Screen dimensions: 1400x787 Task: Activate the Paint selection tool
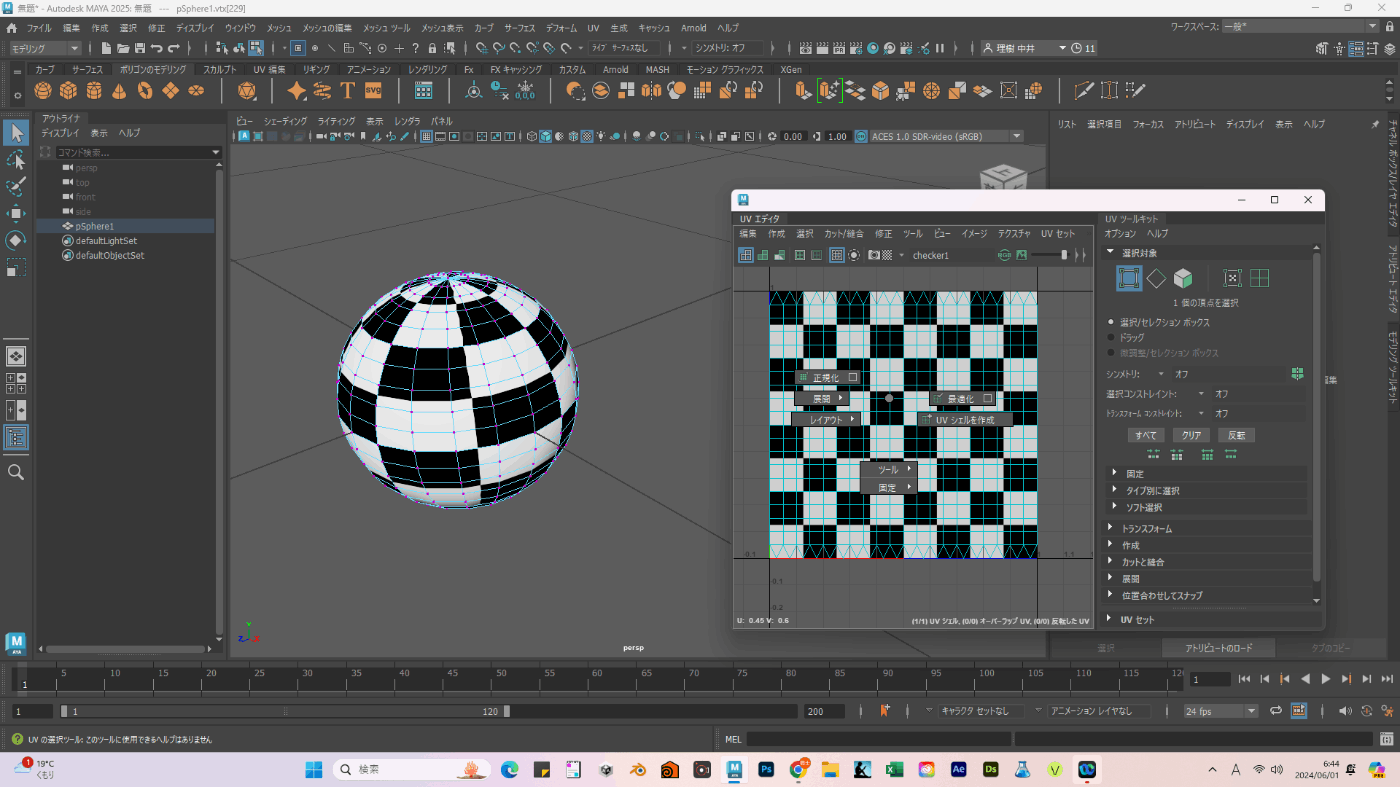[x=16, y=187]
